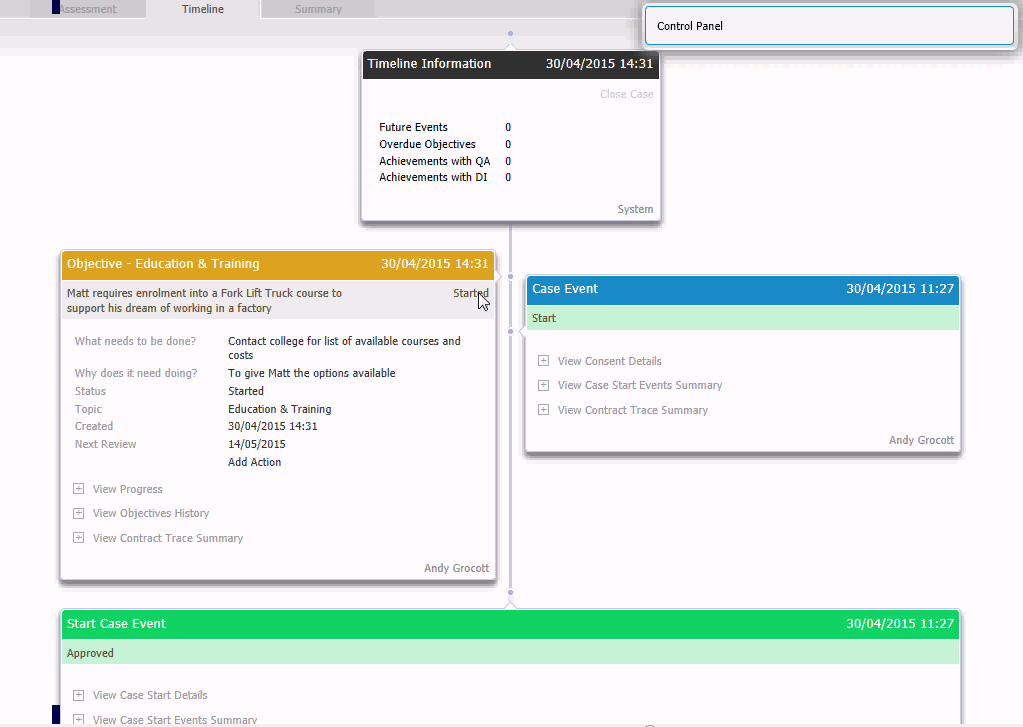
Task: Click the System label in Timeline Information
Action: (x=635, y=209)
